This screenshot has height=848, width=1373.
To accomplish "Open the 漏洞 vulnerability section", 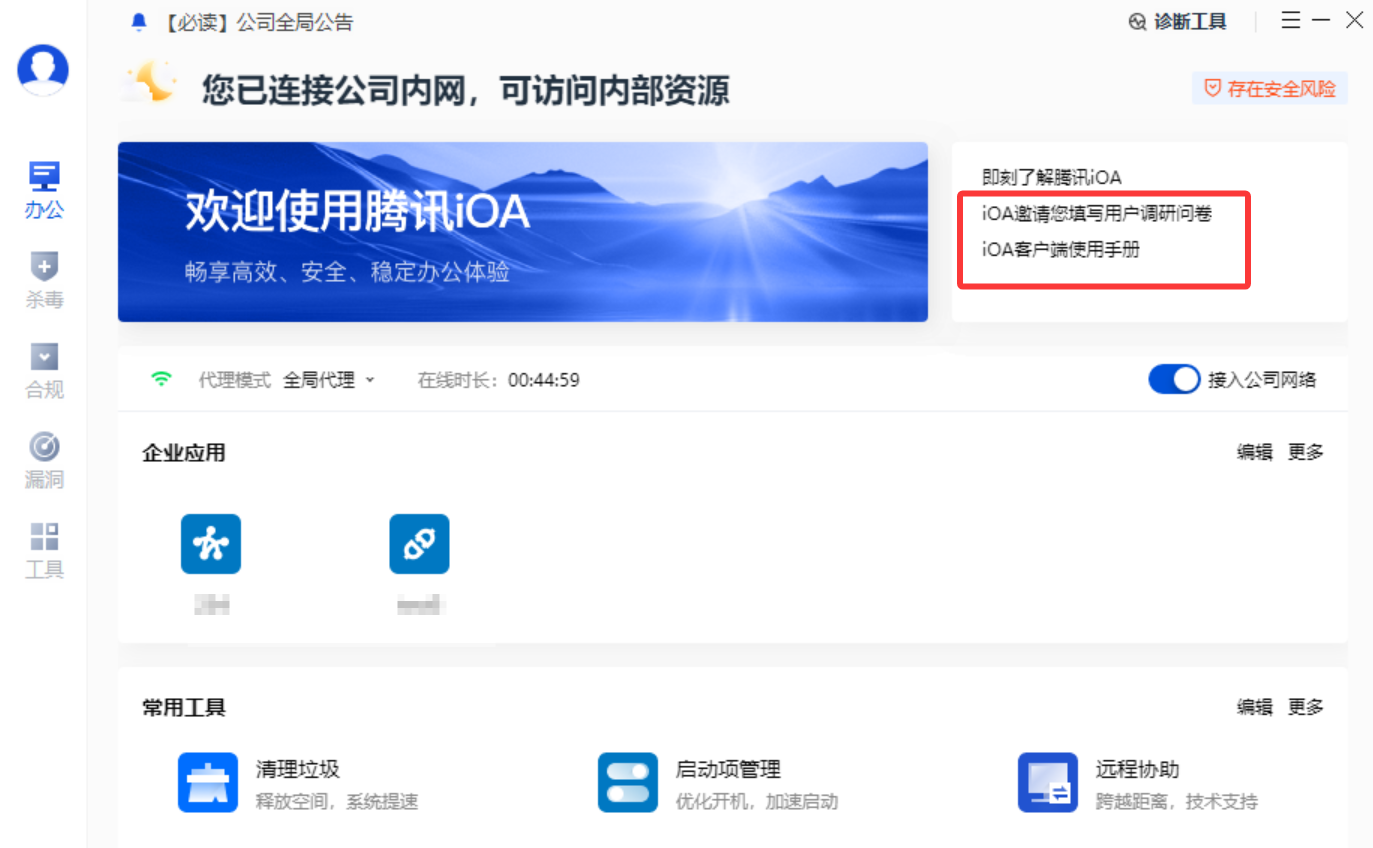I will click(44, 461).
